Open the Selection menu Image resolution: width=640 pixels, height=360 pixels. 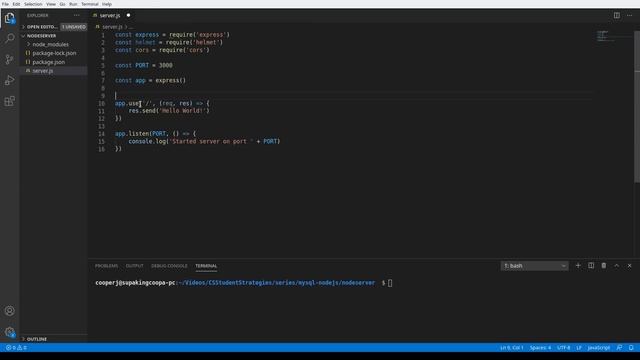point(33,4)
